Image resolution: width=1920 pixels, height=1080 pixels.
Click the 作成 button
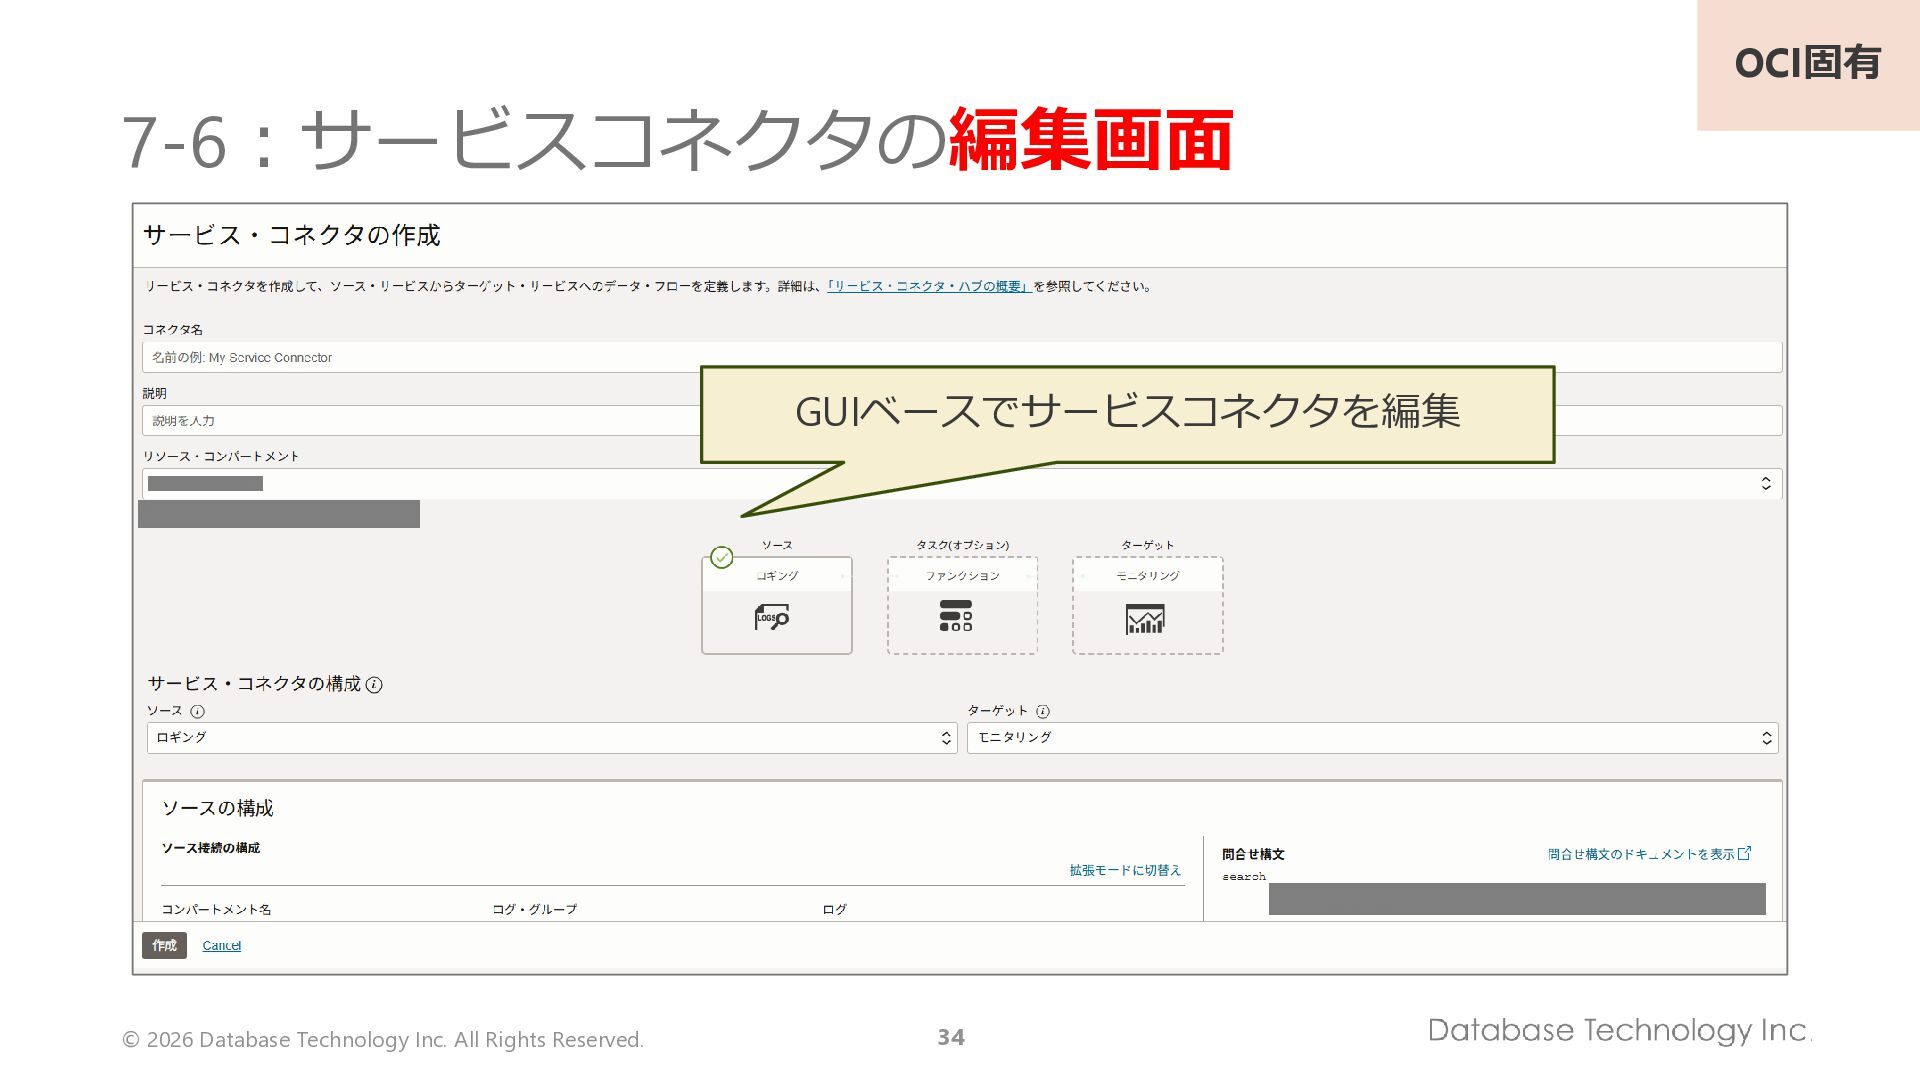[164, 945]
